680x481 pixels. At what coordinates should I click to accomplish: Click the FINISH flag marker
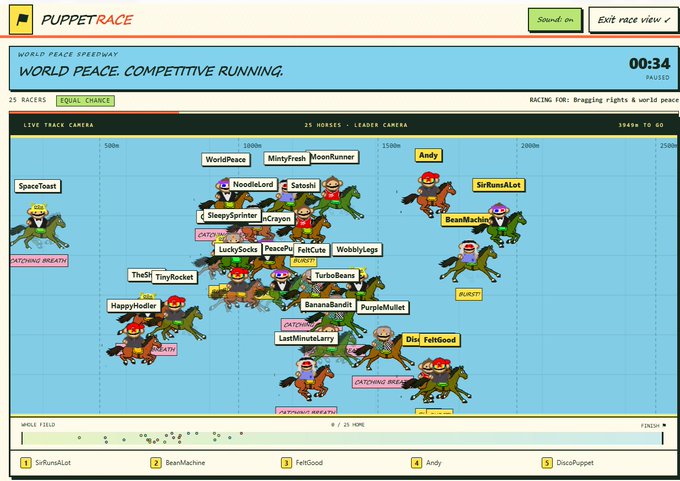click(653, 426)
